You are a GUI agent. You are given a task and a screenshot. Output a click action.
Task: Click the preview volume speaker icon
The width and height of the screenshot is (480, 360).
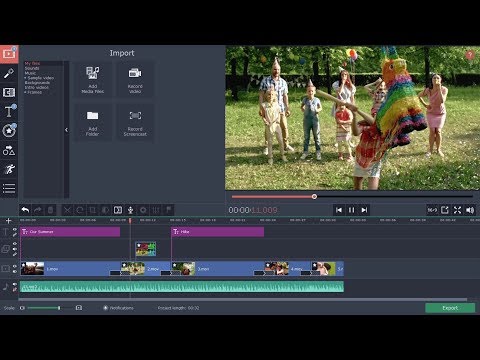tap(470, 210)
